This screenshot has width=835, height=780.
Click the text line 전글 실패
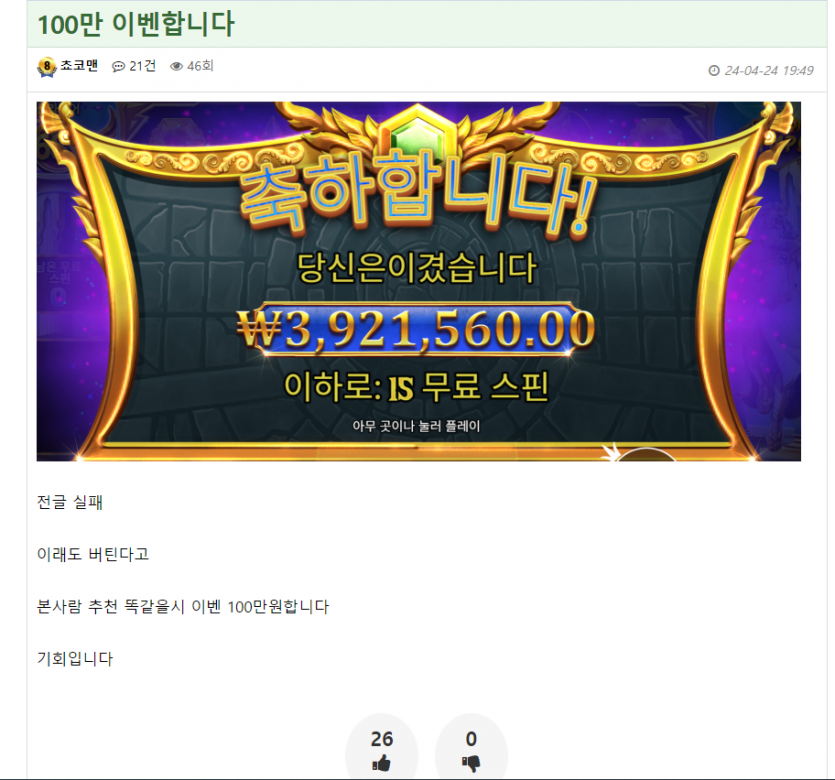[x=70, y=502]
